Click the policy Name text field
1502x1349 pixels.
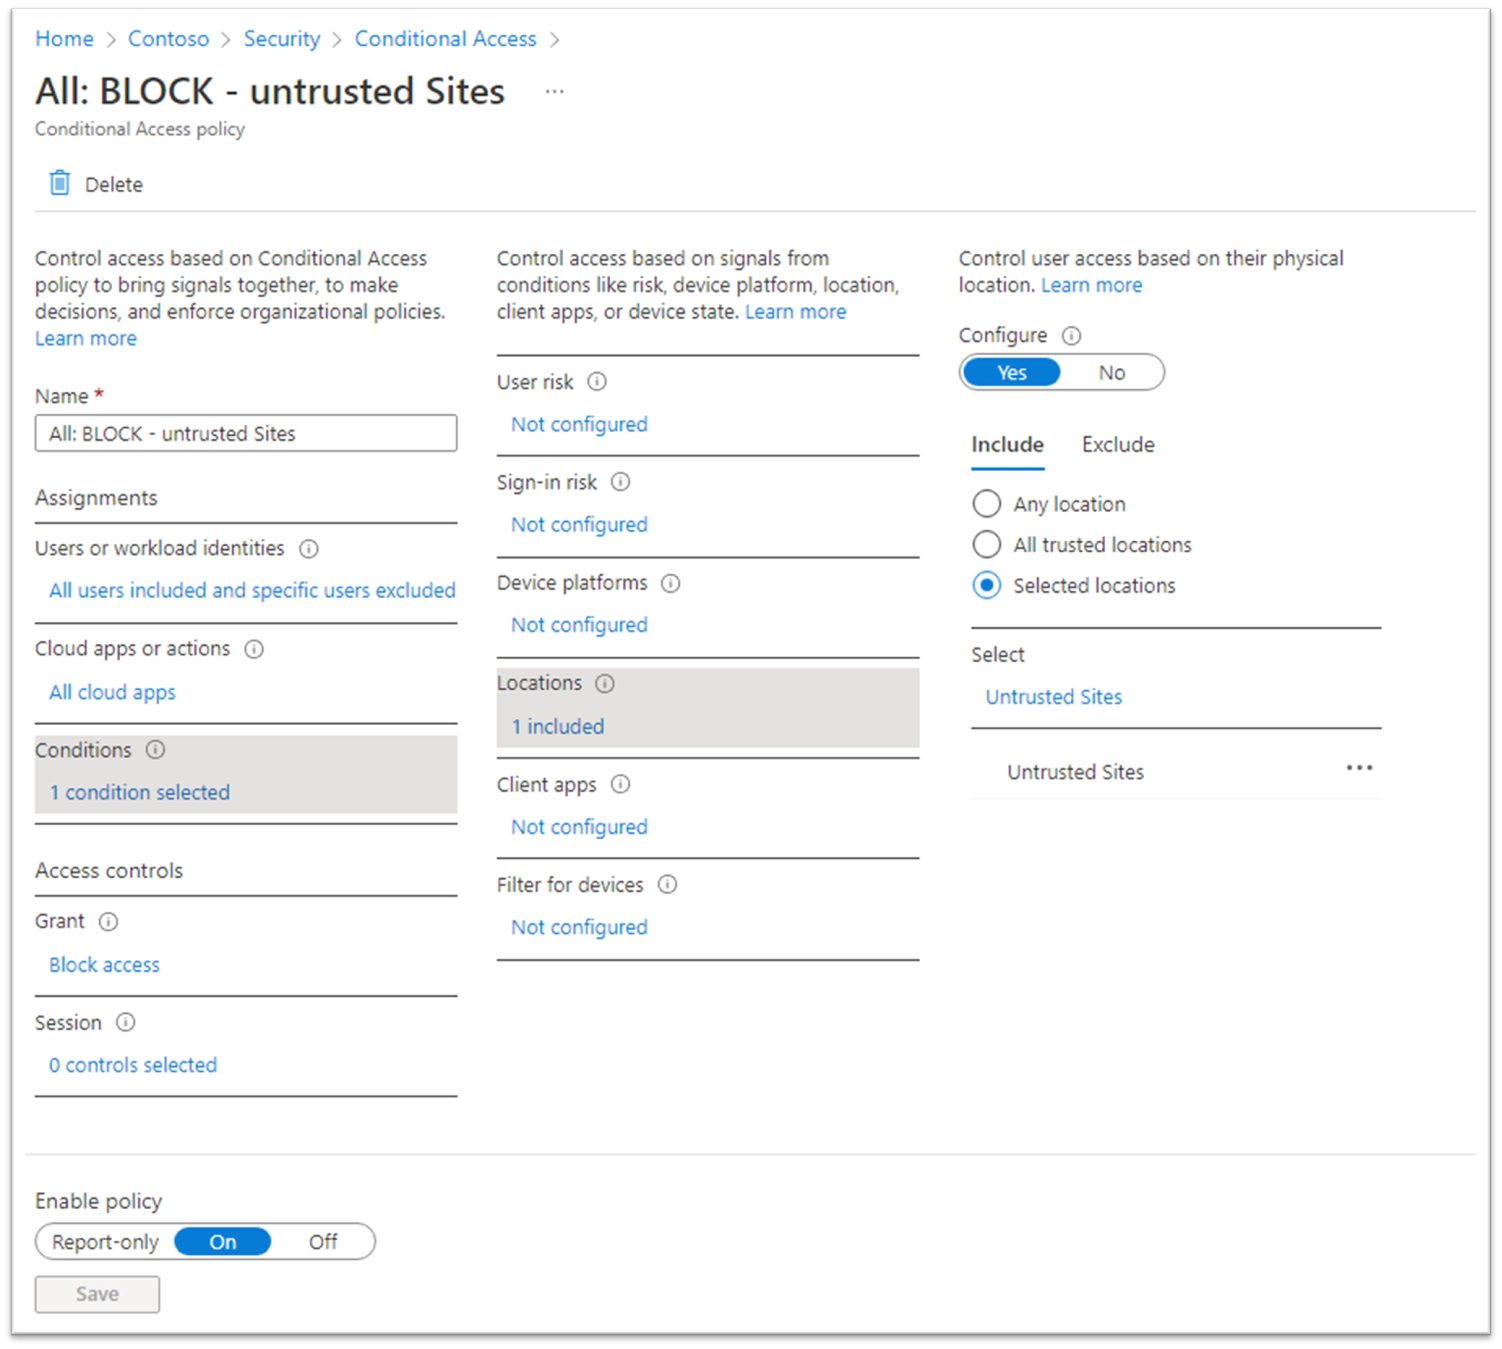pos(246,434)
